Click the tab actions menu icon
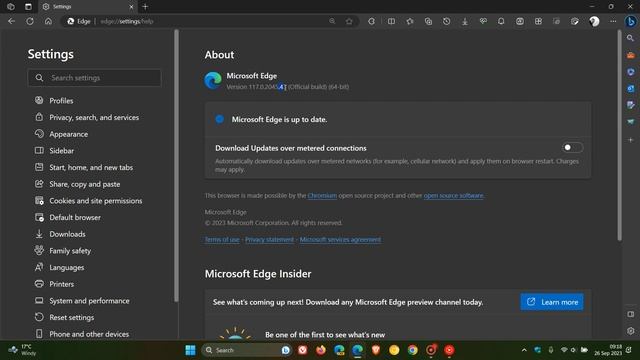The height and width of the screenshot is (360, 640). (x=28, y=7)
